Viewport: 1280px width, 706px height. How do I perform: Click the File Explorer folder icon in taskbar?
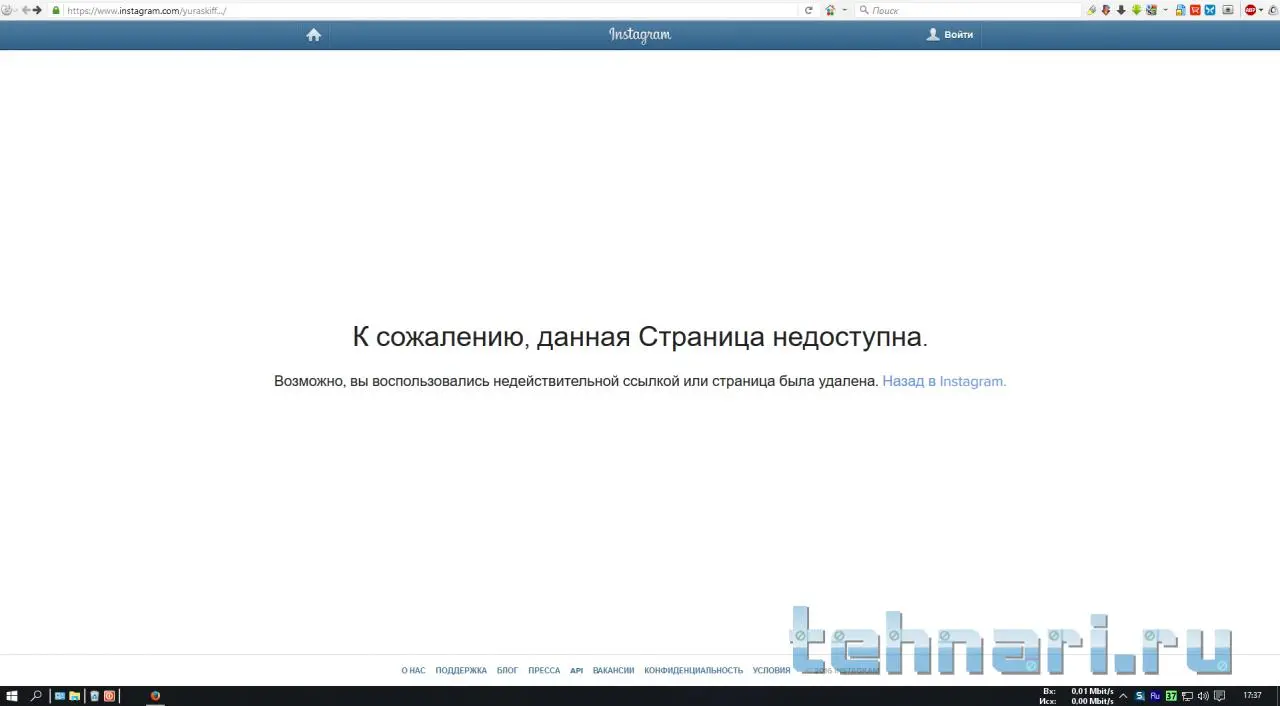[74, 696]
